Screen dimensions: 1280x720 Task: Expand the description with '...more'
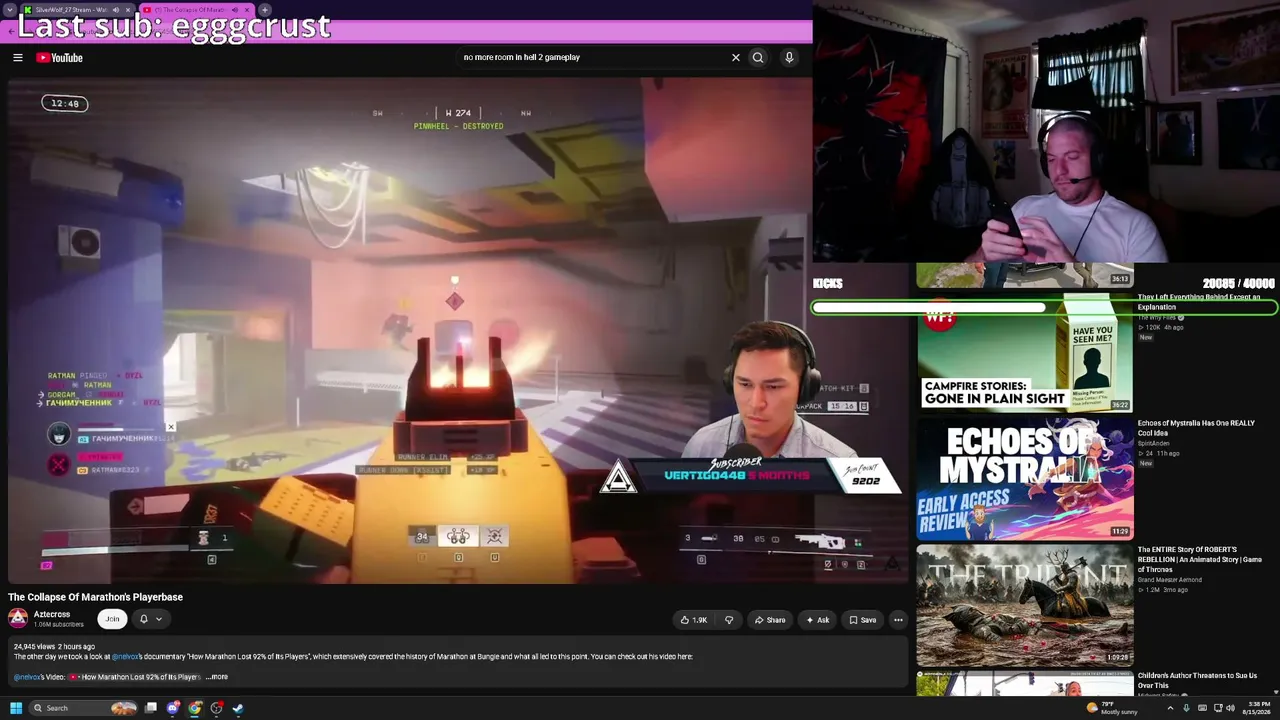pos(217,677)
